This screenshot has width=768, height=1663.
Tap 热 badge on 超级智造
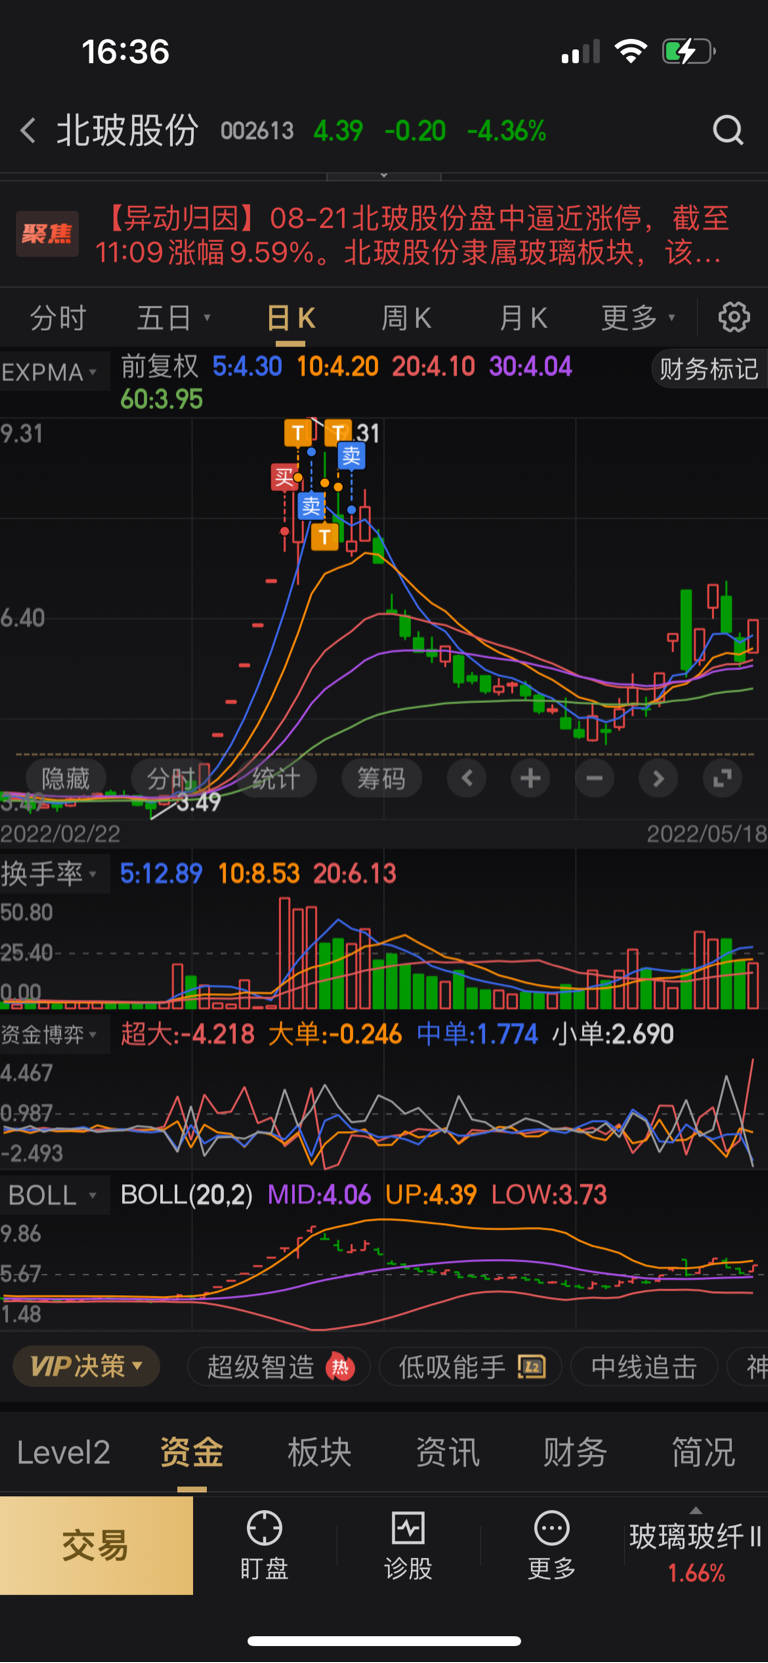(341, 1367)
